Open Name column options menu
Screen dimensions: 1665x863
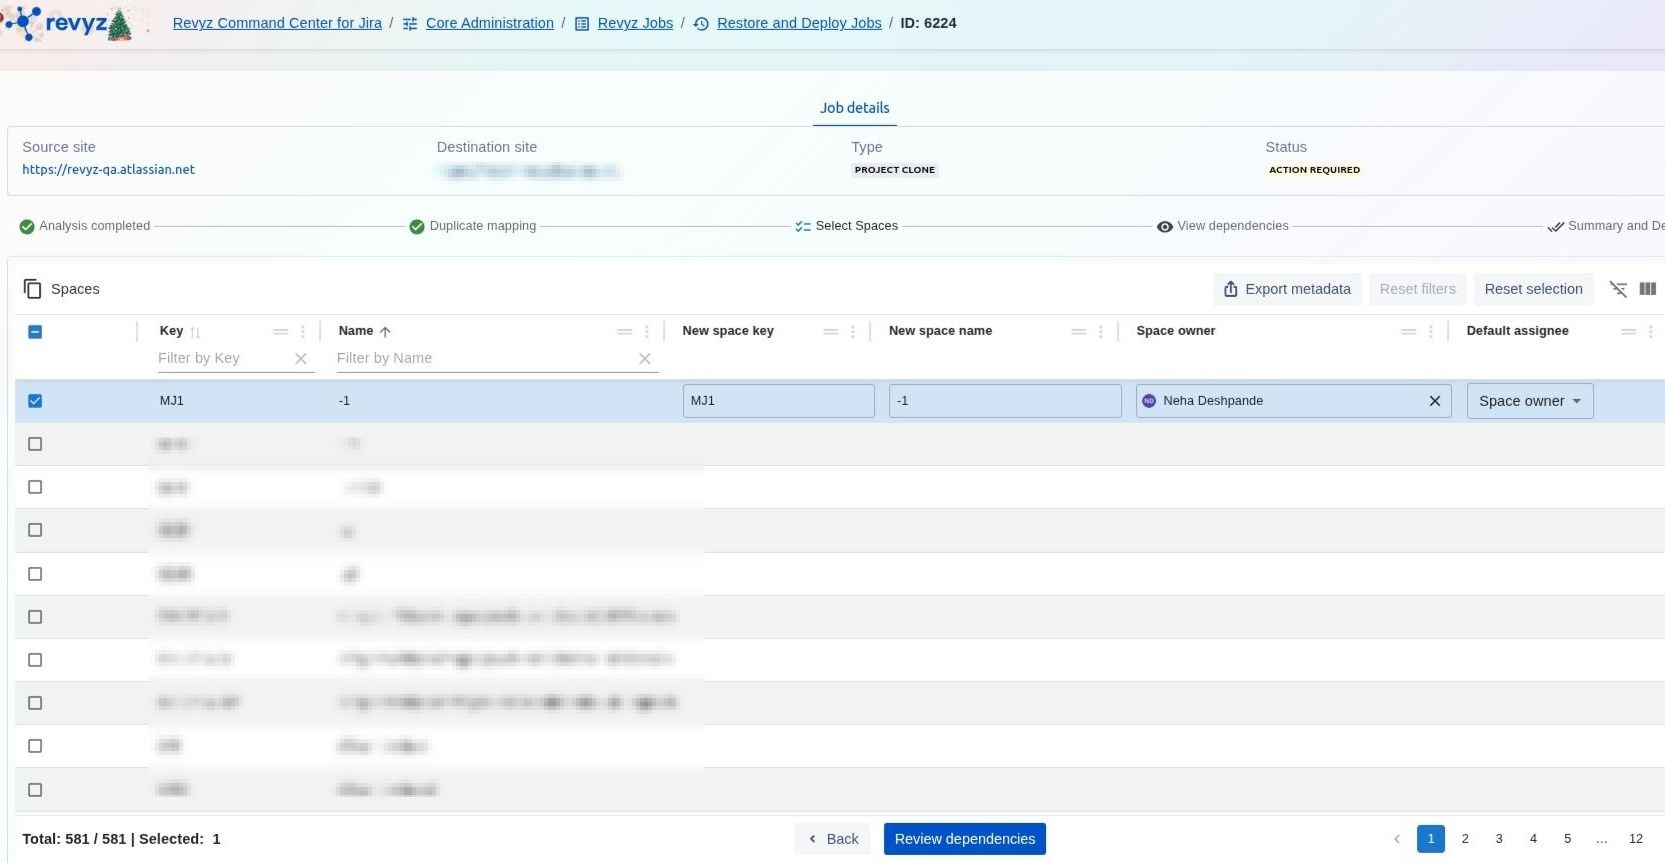click(647, 332)
